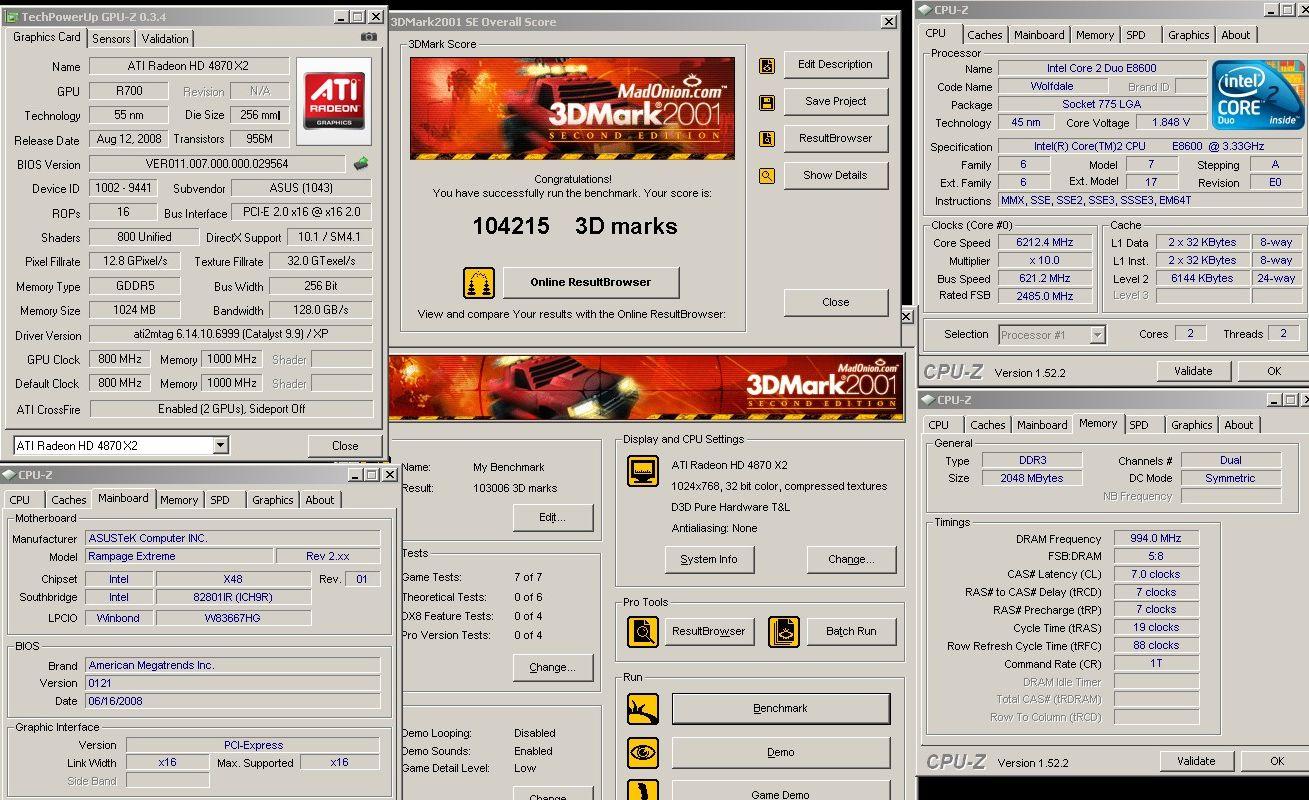The width and height of the screenshot is (1309, 800).
Task: Open Mainboard tab in top-right CPU-Z window
Action: click(x=1039, y=35)
